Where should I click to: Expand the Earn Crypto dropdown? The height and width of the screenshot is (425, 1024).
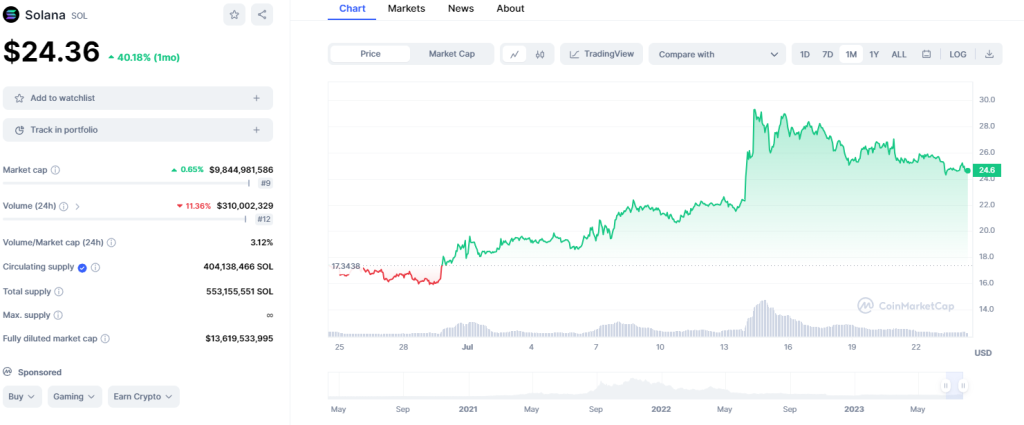[x=144, y=397]
